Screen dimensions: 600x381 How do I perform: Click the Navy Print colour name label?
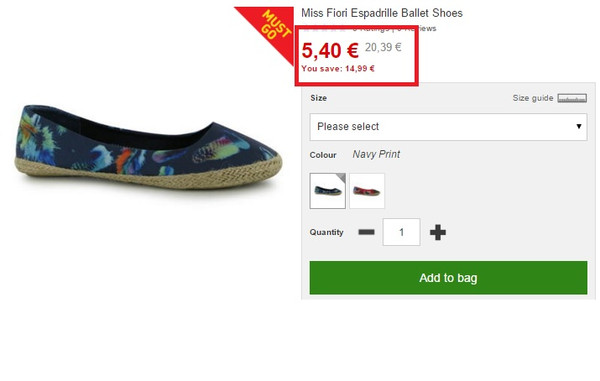(x=376, y=155)
